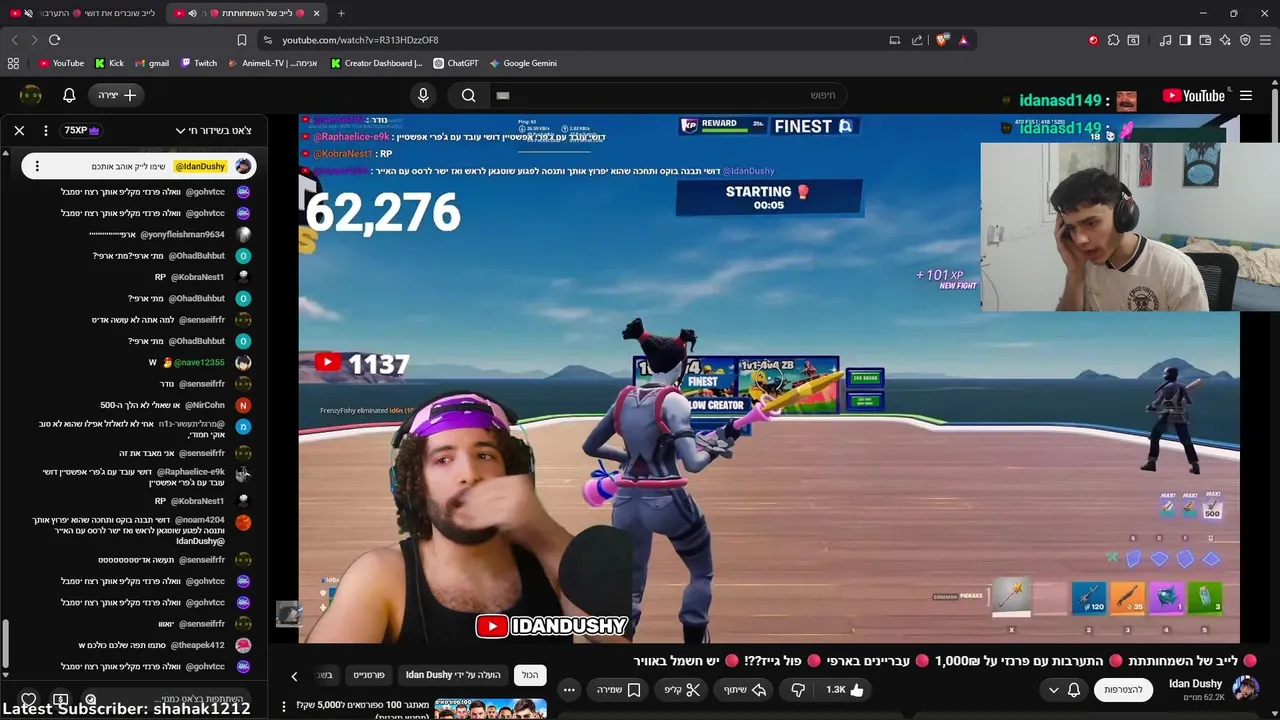Select the פורטנייט filter chip

(x=369, y=675)
